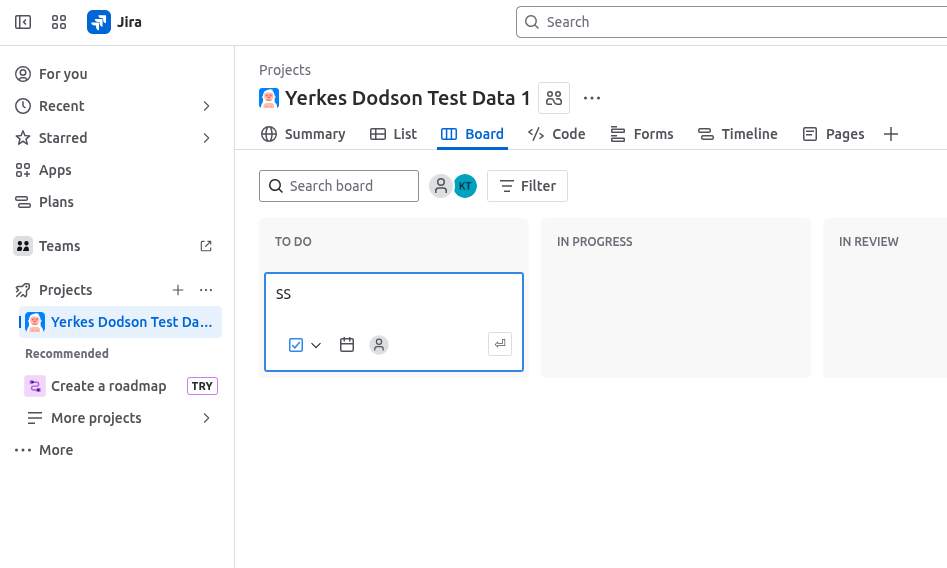947x568 pixels.
Task: Open the Summary tab
Action: (303, 134)
